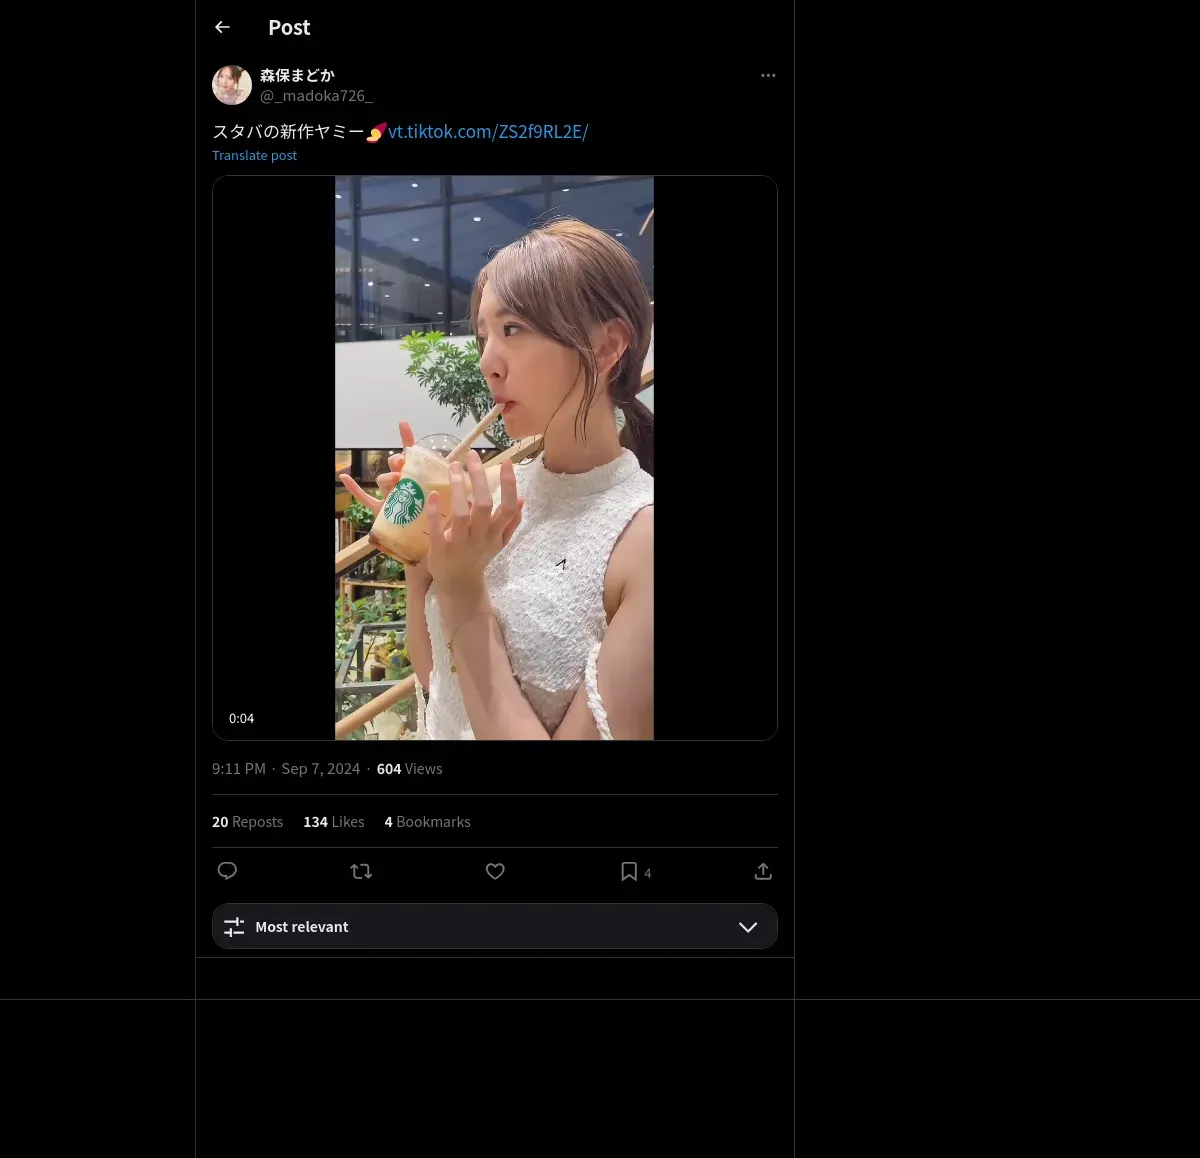Screen dimensions: 1200x1158
Task: Open the display name 森保まどか
Action: [297, 75]
